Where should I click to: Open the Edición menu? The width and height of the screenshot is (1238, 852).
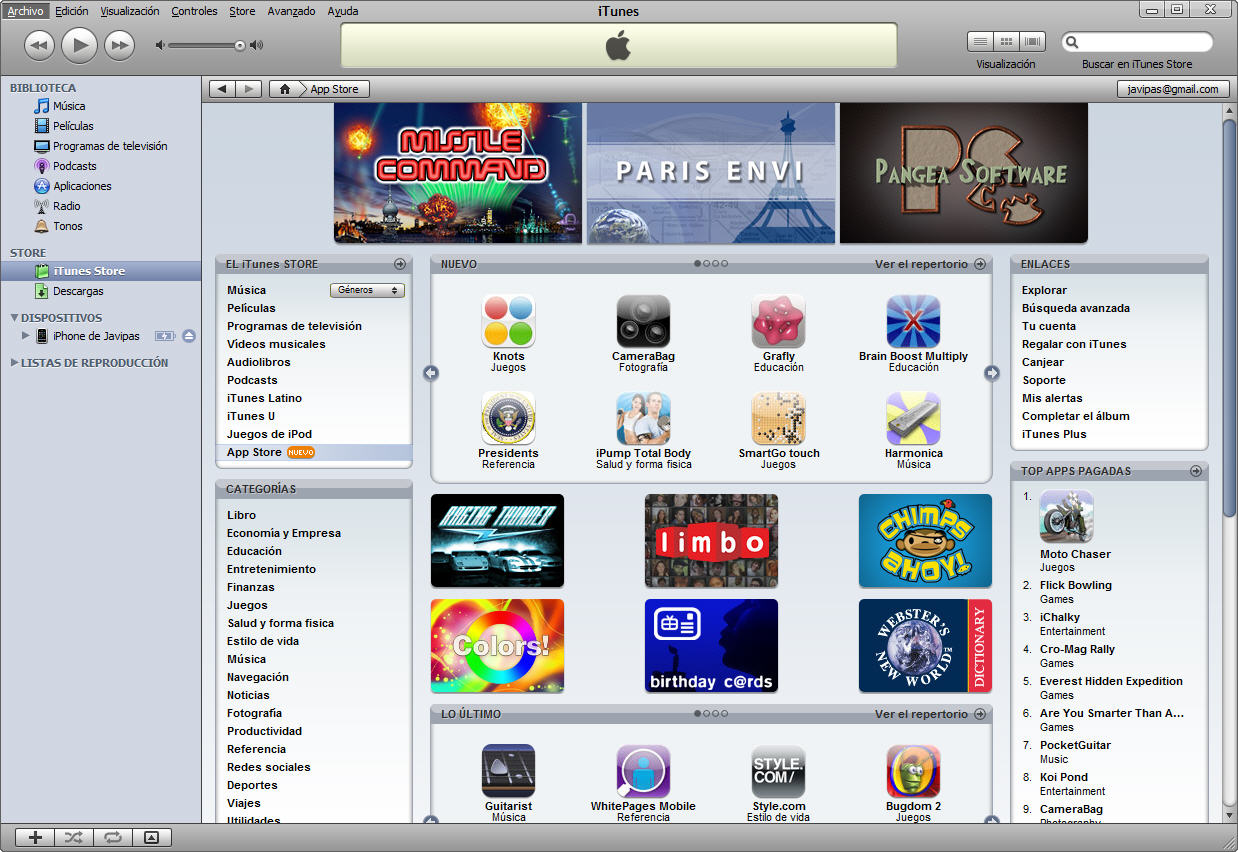[x=72, y=11]
